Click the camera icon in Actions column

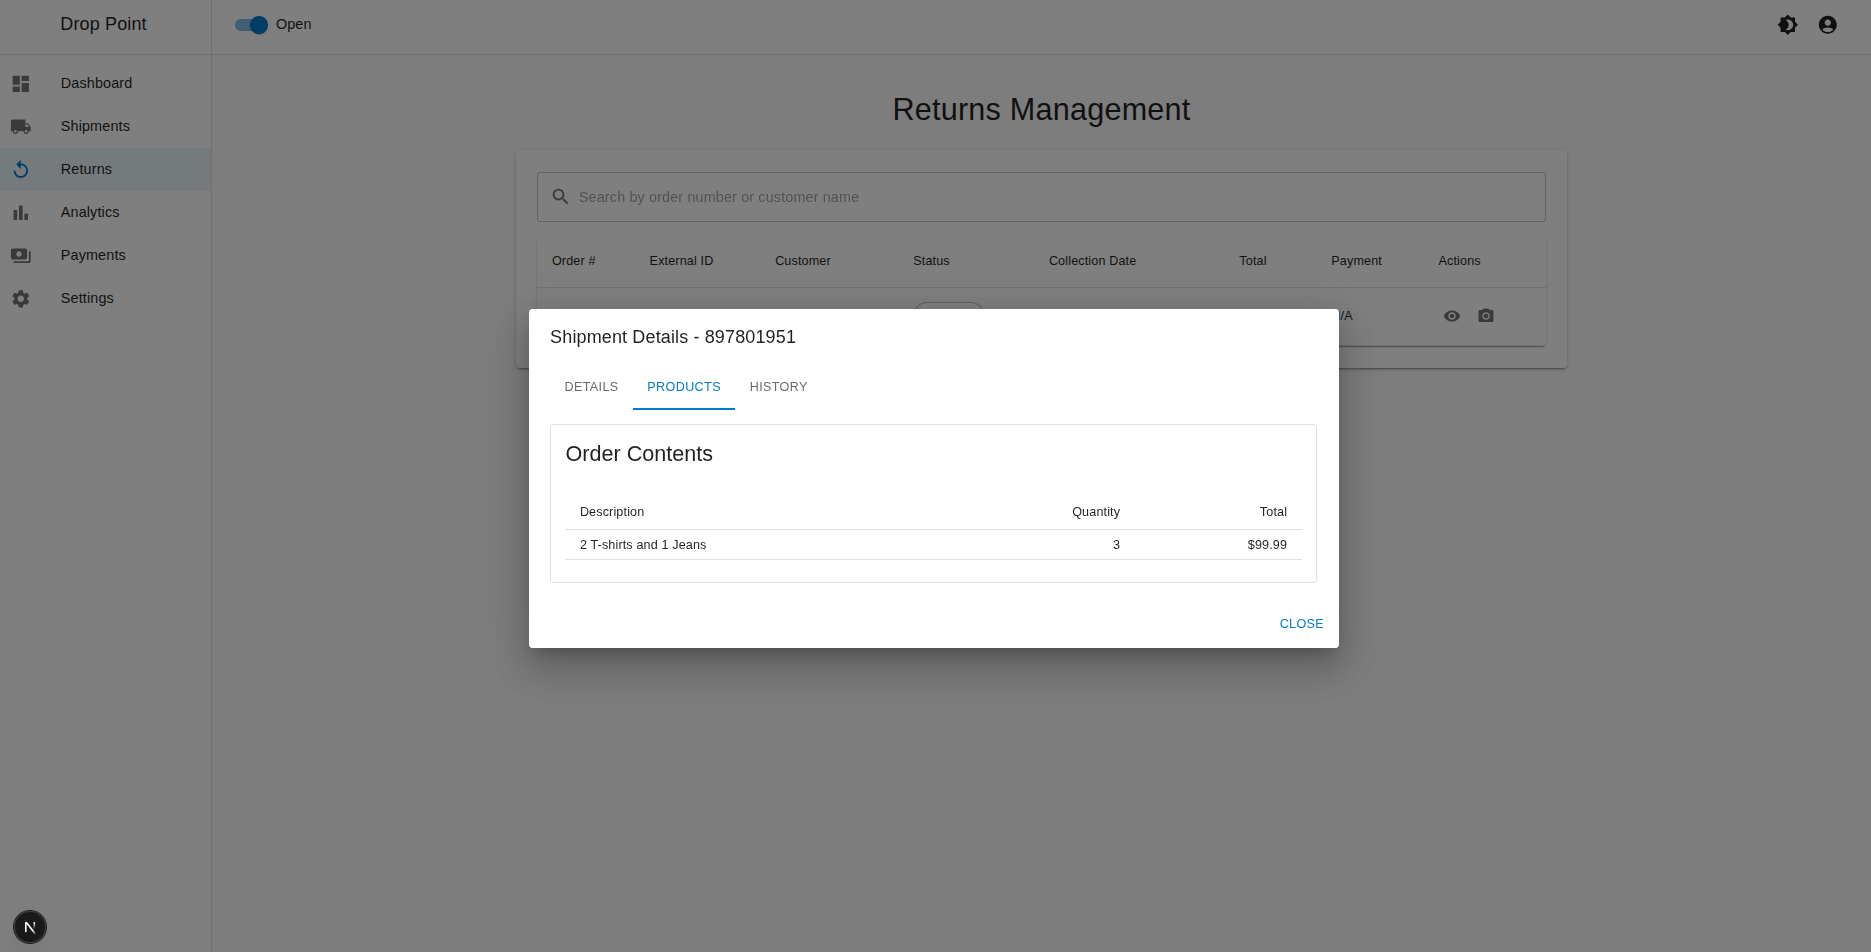[x=1485, y=315]
